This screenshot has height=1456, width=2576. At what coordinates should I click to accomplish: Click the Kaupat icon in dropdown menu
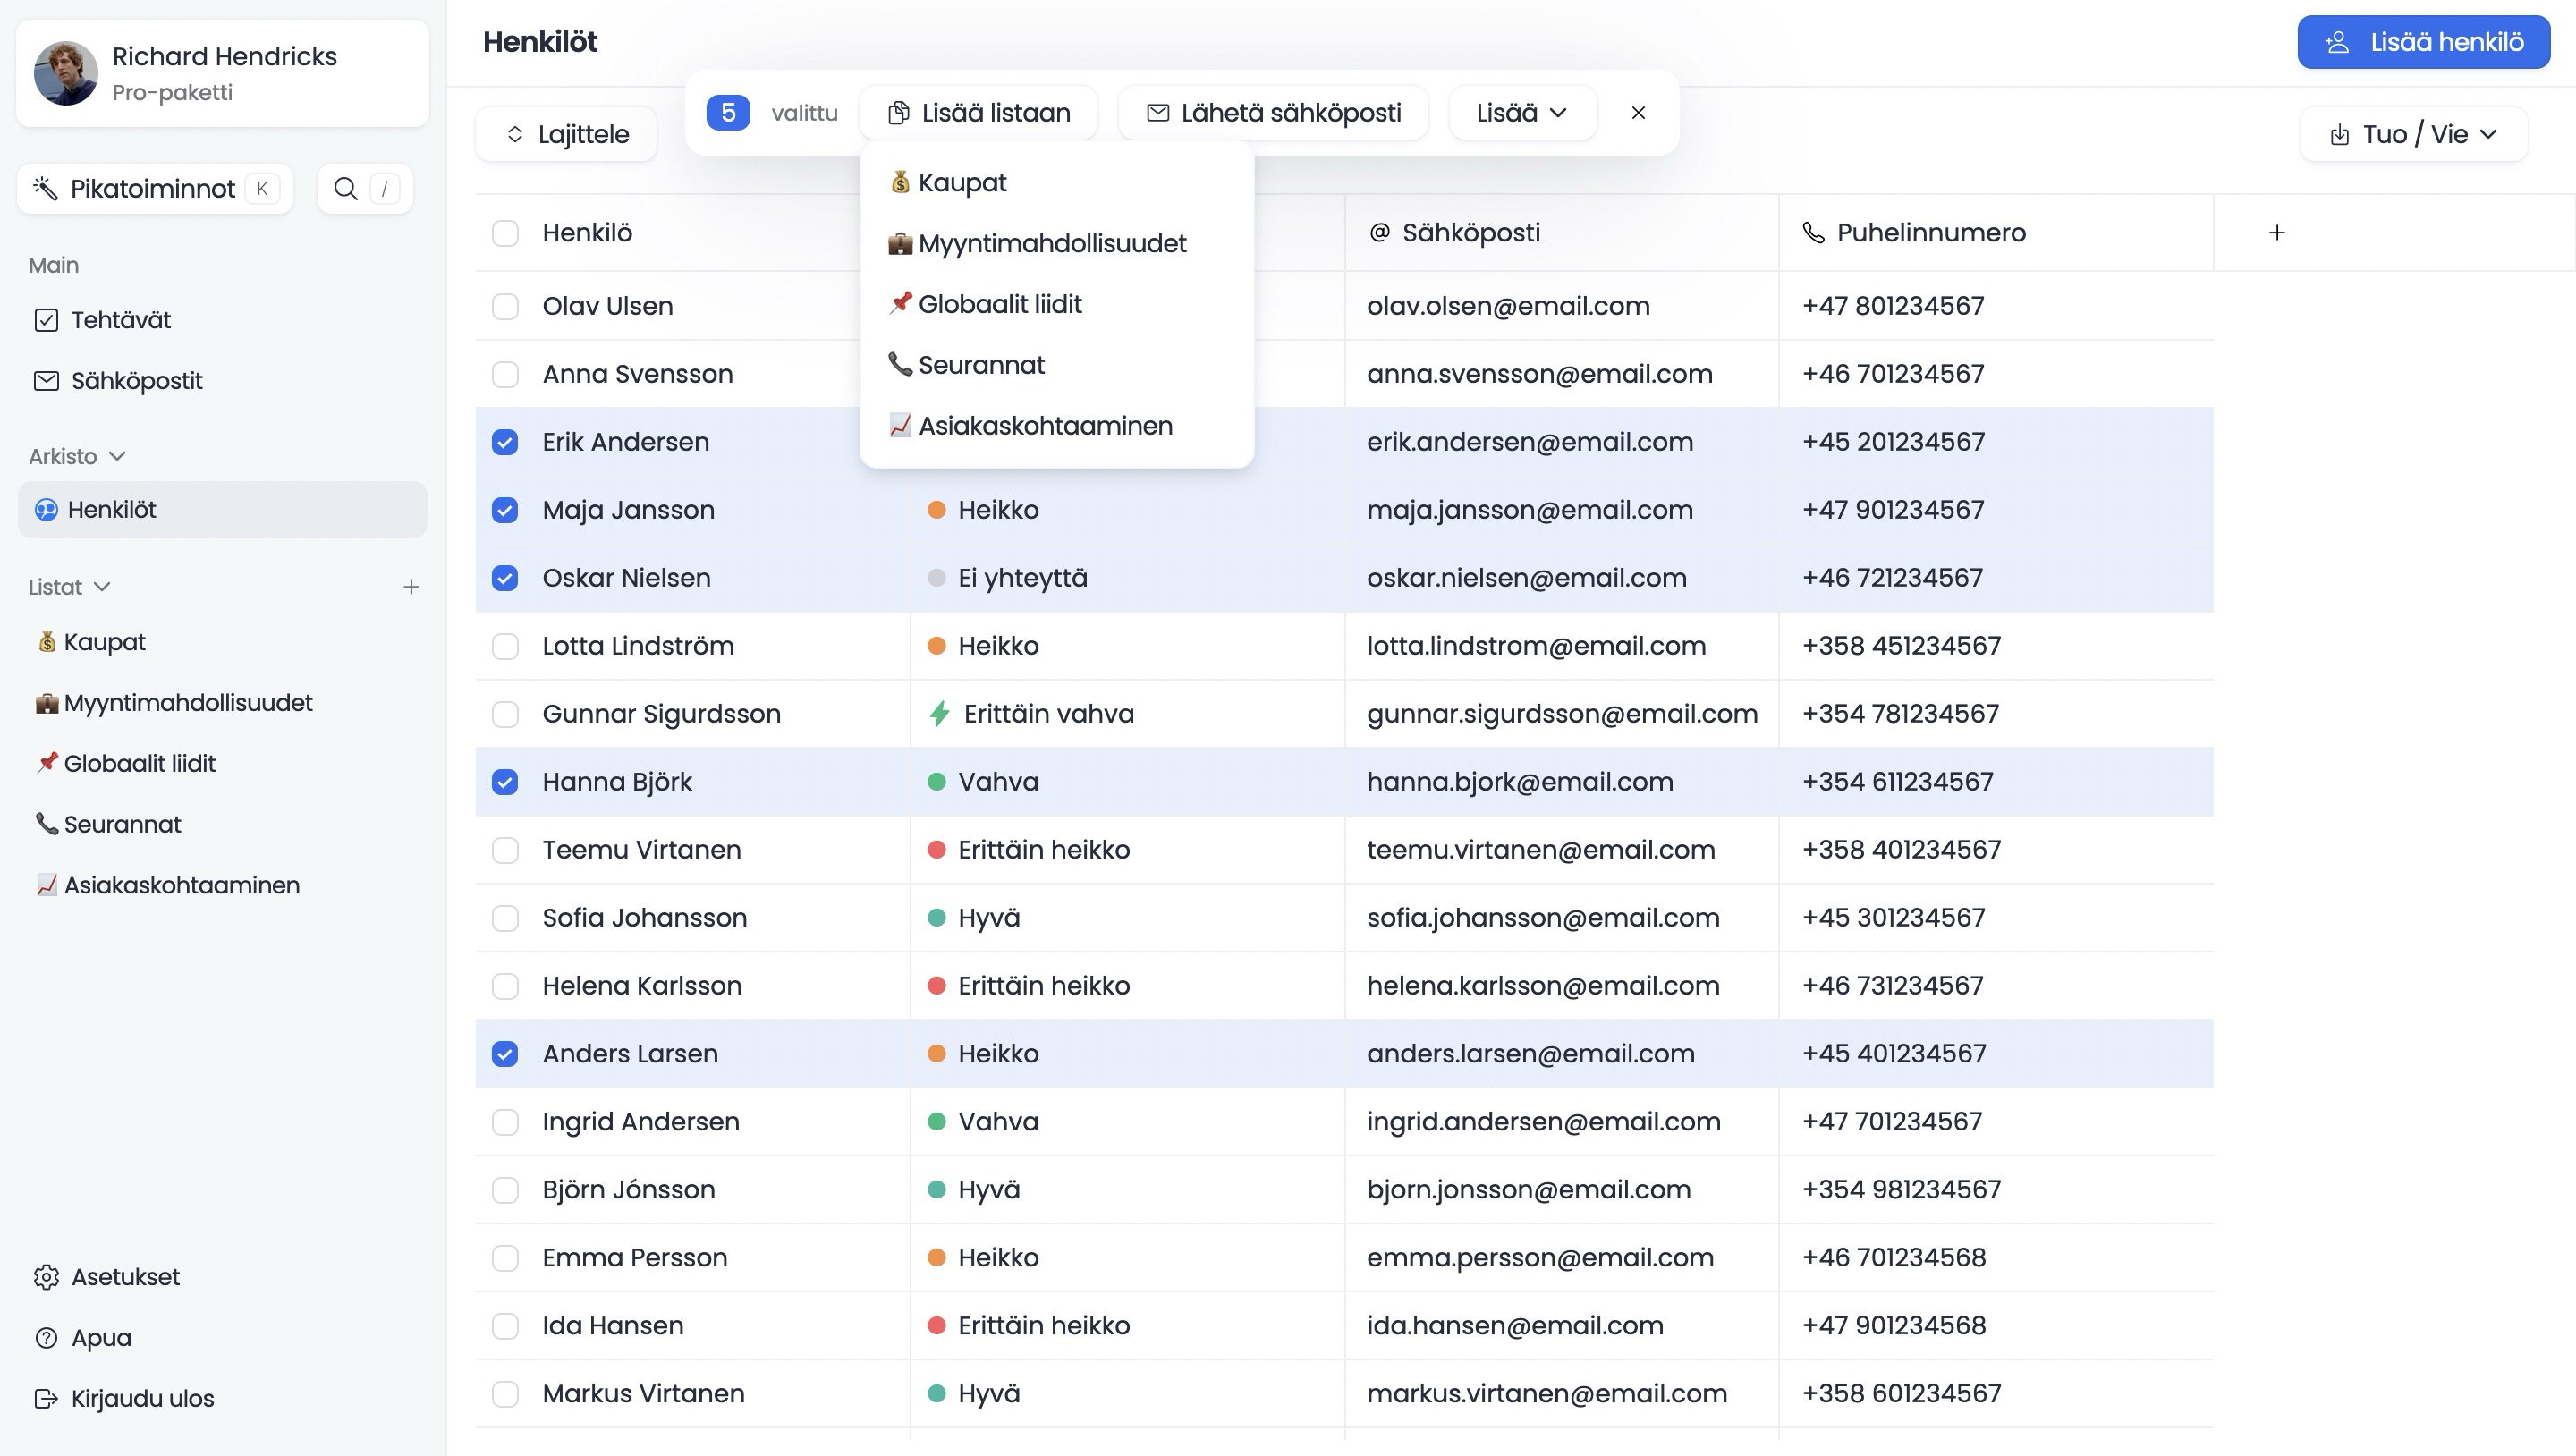pyautogui.click(x=899, y=182)
